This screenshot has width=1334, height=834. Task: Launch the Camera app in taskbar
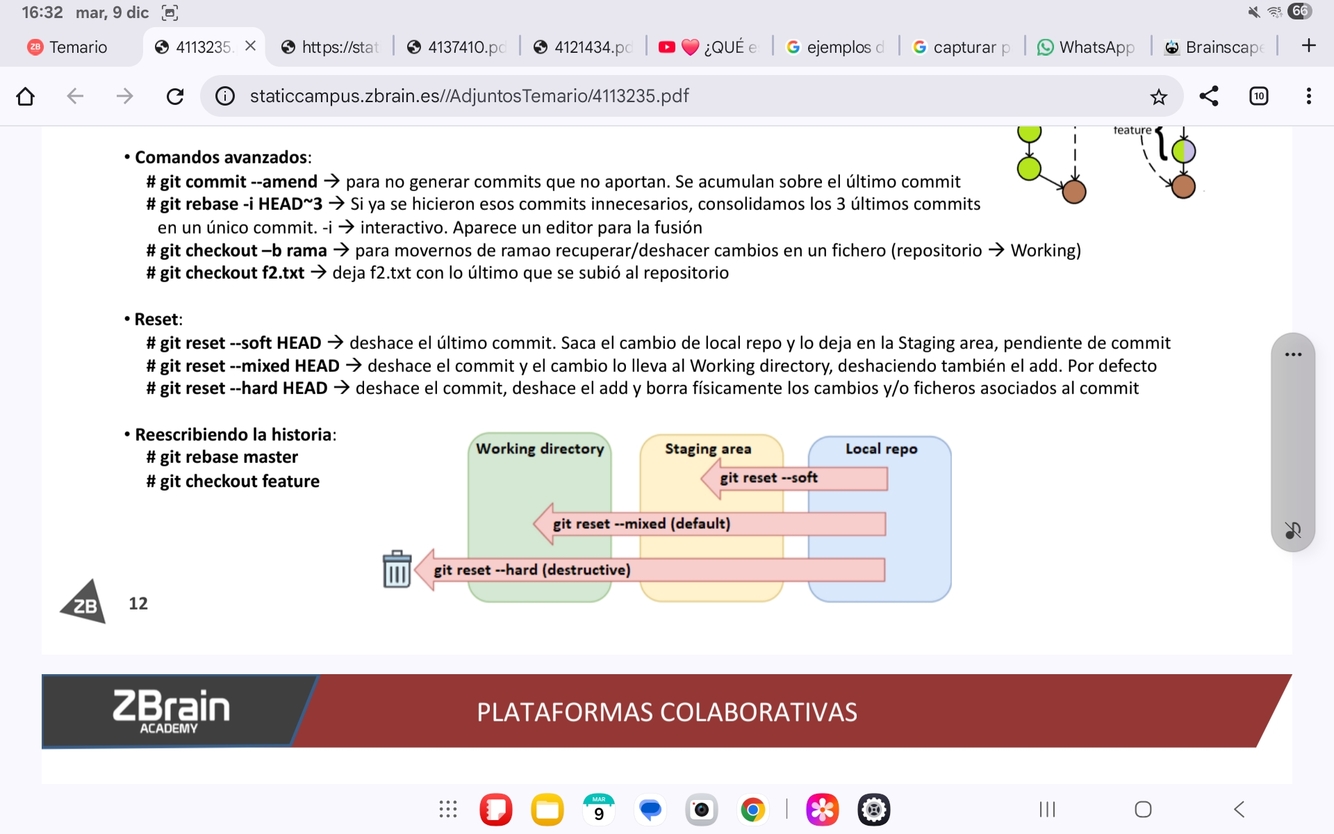pyautogui.click(x=701, y=809)
